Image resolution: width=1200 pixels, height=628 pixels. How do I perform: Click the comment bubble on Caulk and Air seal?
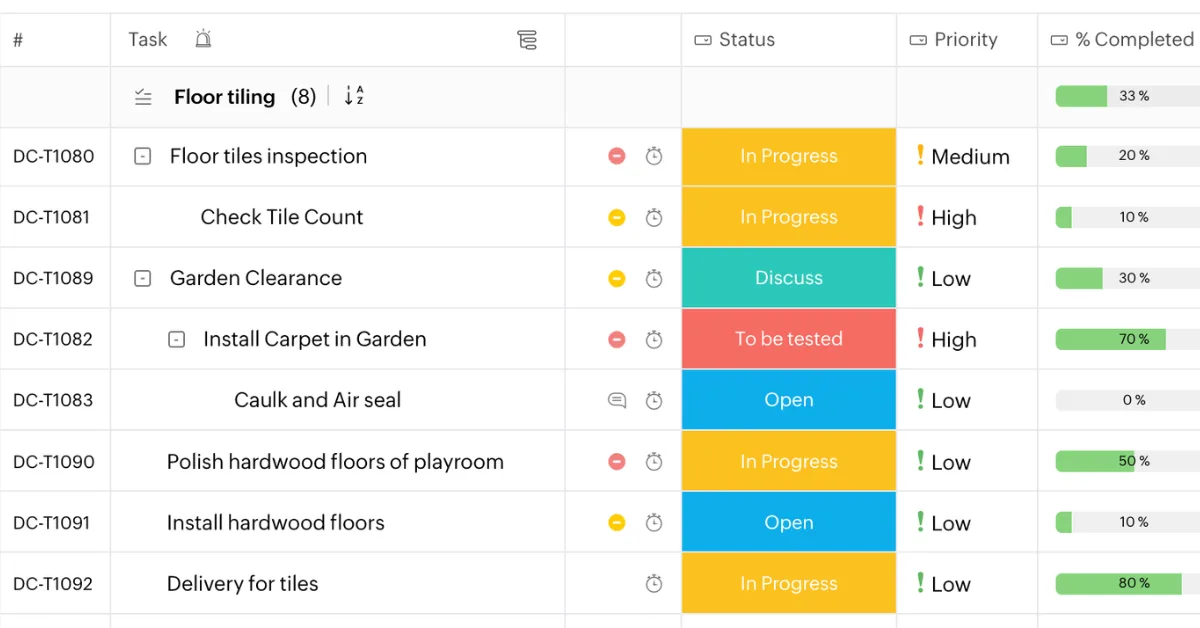617,400
